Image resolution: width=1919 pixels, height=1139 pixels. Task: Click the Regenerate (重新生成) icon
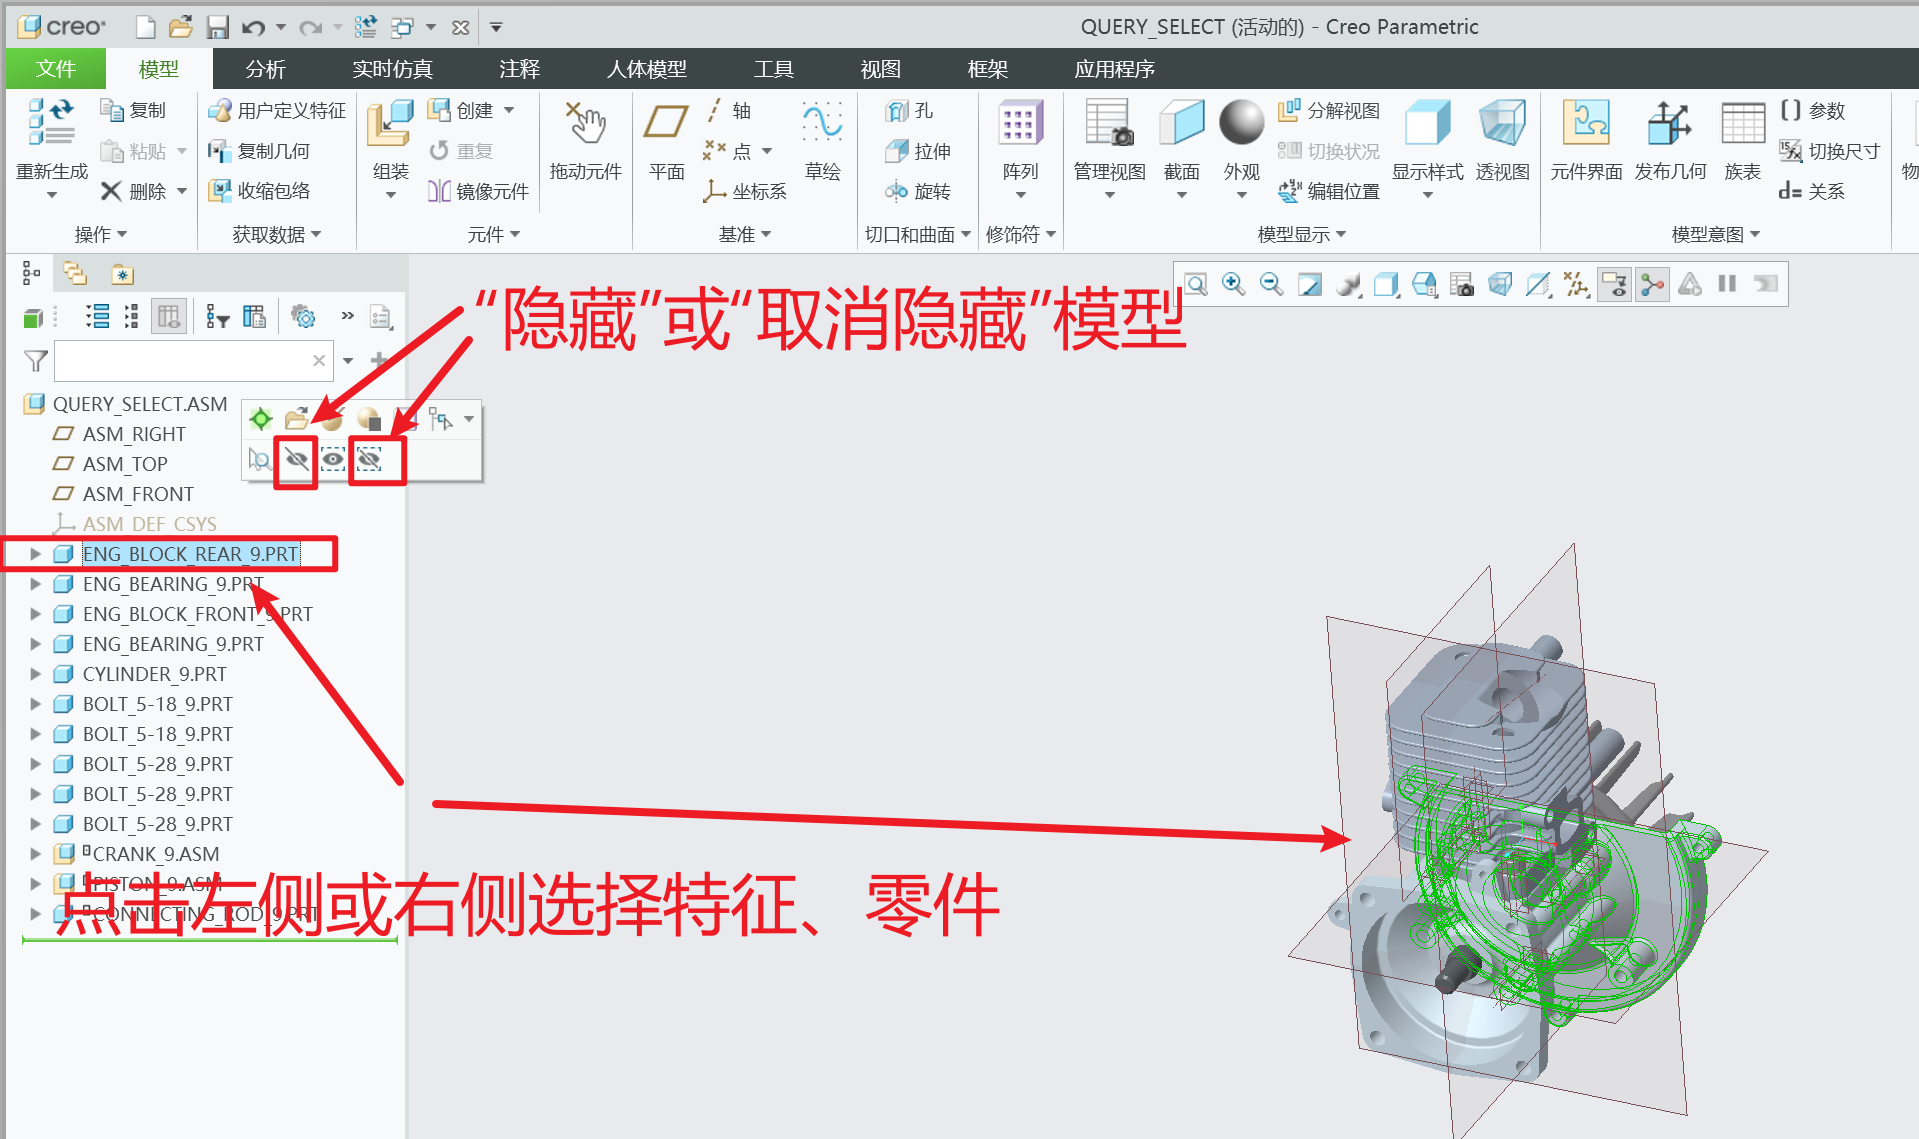pos(50,122)
